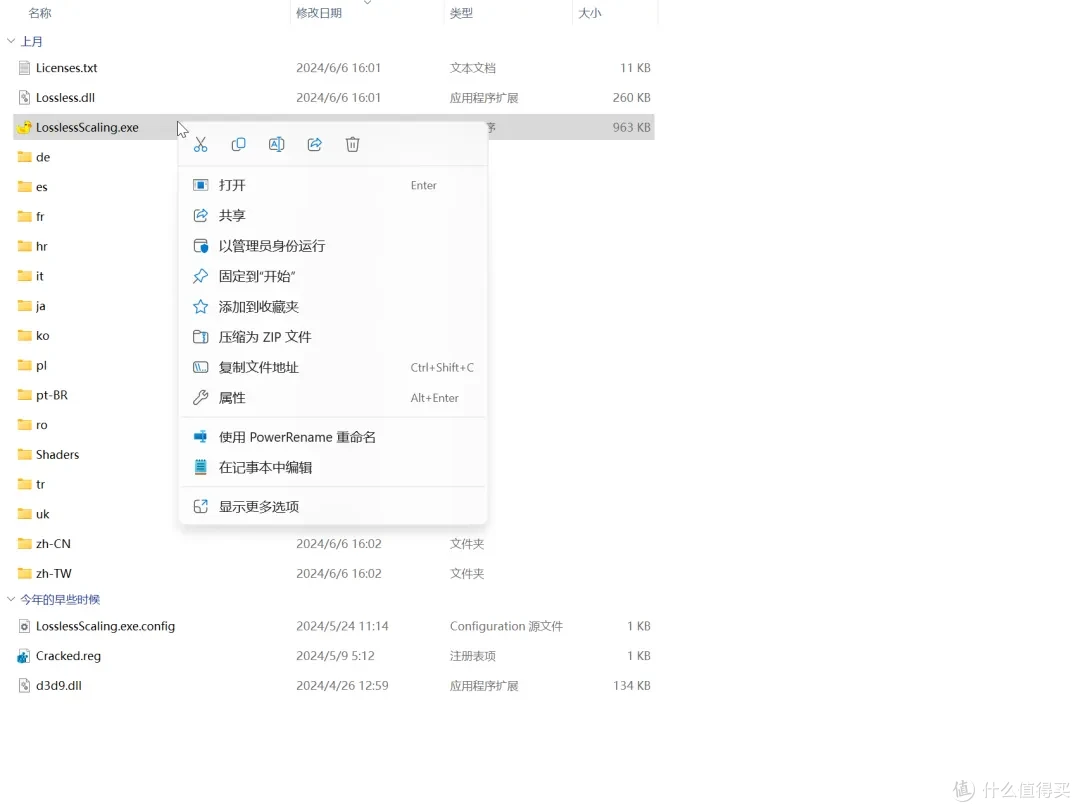Click the file name LosslessScaling.exe
Screen dimensions: 1080x812
[x=87, y=127]
